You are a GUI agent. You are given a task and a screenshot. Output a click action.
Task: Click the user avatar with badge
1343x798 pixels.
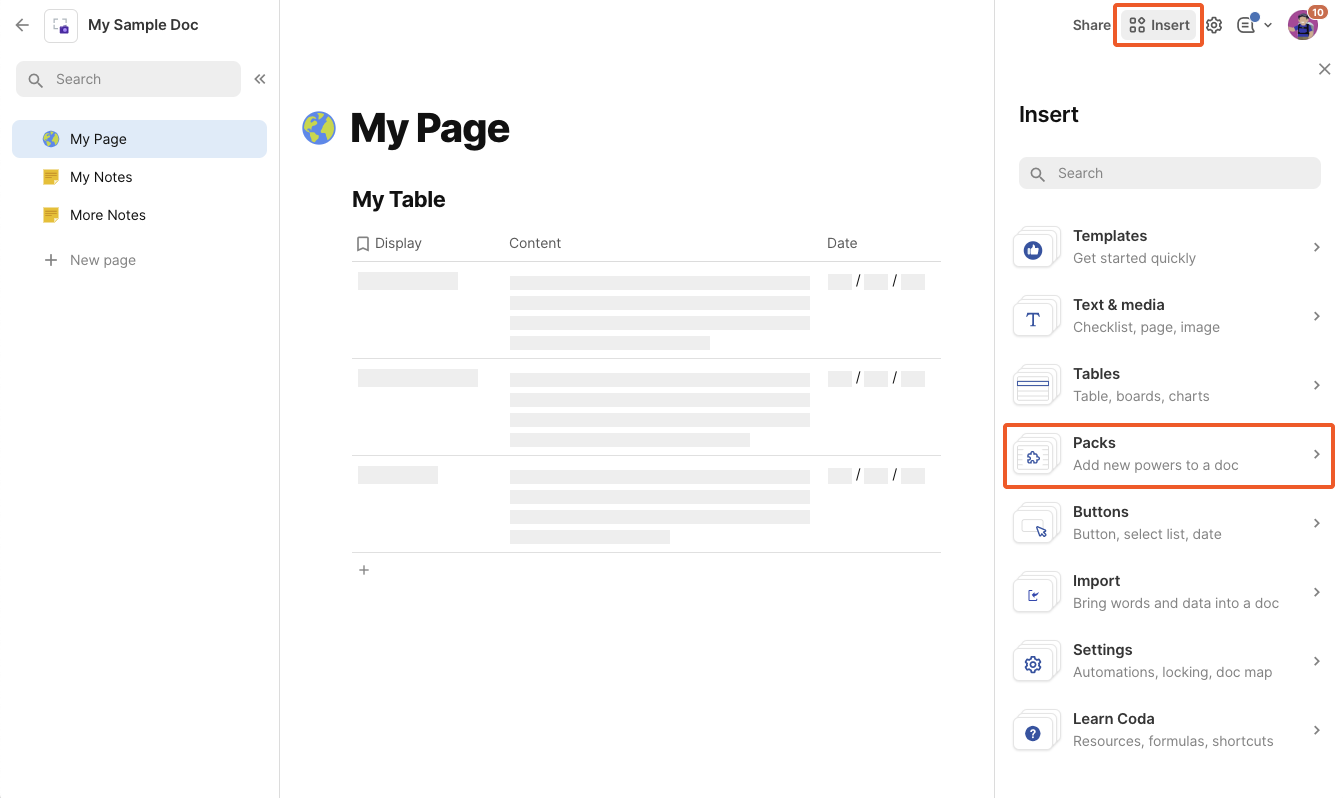click(1302, 25)
